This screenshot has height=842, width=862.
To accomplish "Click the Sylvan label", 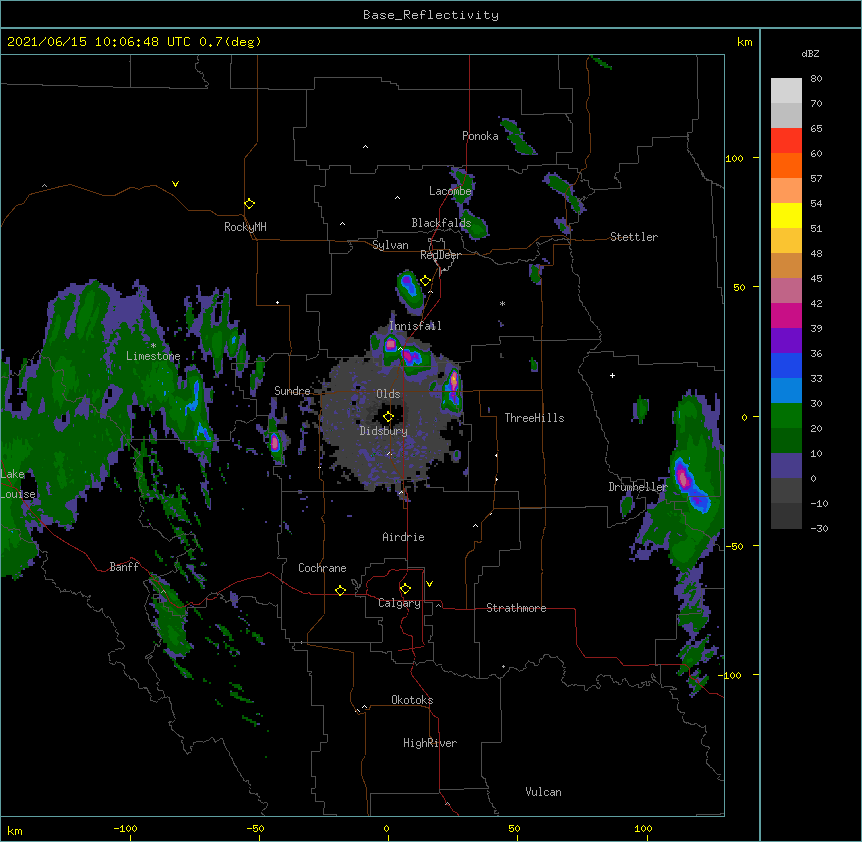I will 390,245.
